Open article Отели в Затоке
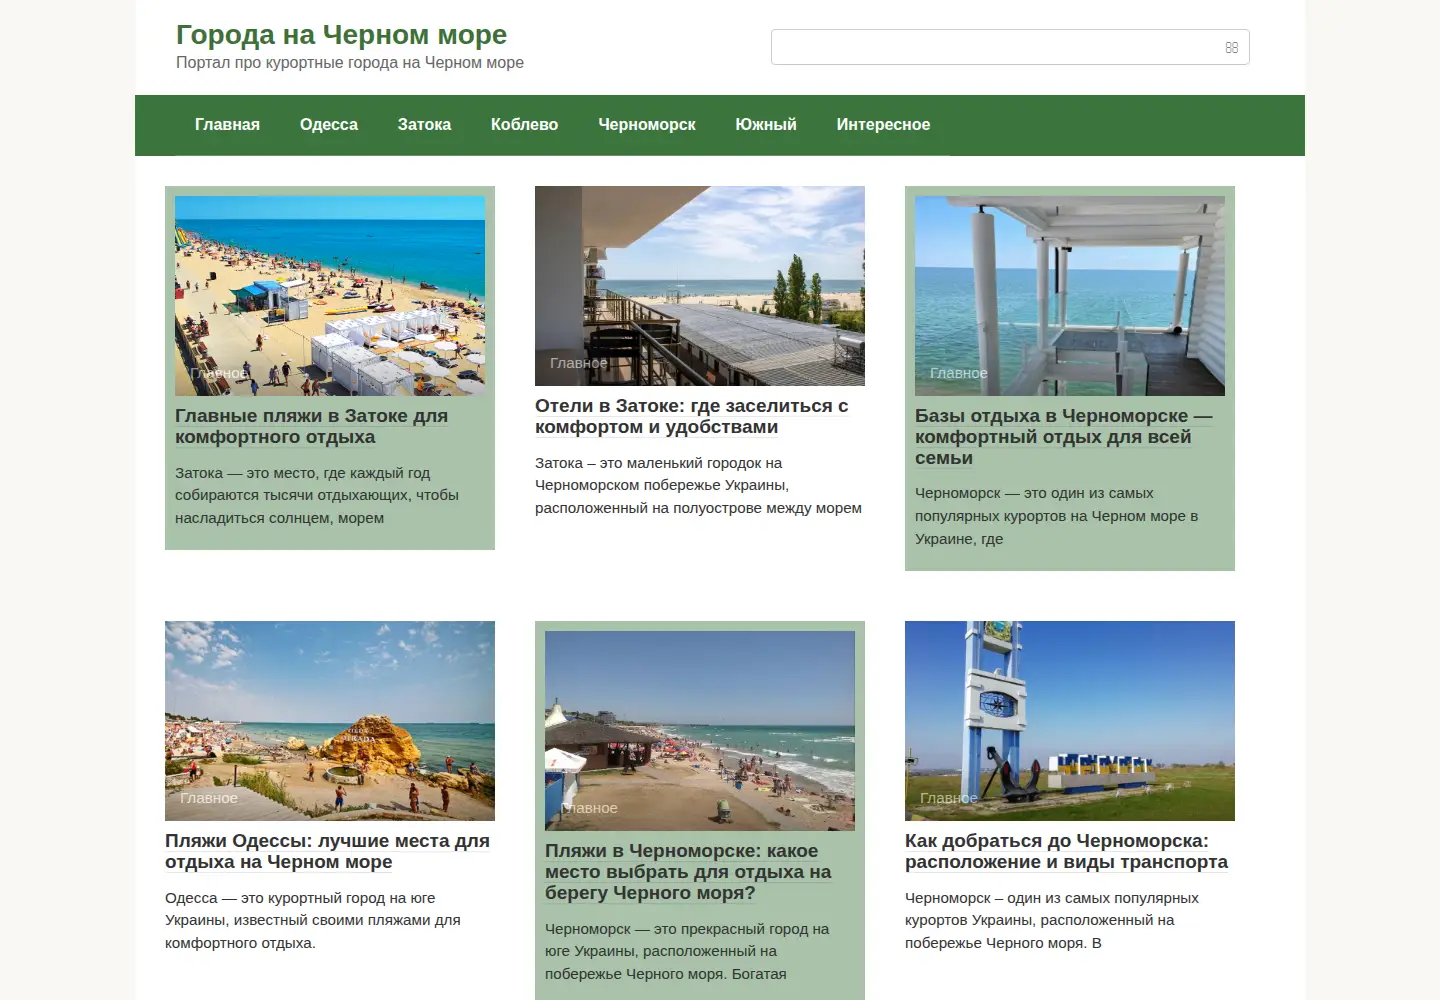Viewport: 1440px width, 1000px height. pyautogui.click(x=691, y=416)
